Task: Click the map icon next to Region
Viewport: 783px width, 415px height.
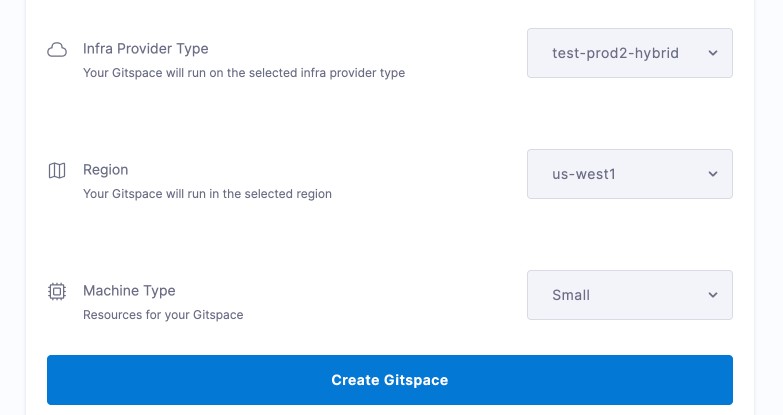Action: click(x=57, y=171)
